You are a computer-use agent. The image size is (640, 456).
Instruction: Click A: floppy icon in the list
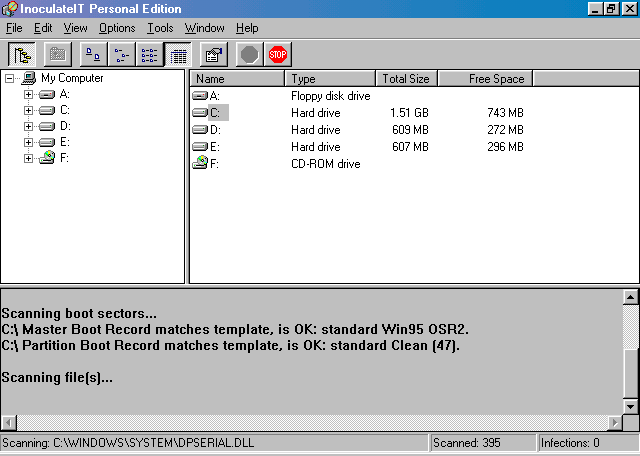(x=200, y=96)
